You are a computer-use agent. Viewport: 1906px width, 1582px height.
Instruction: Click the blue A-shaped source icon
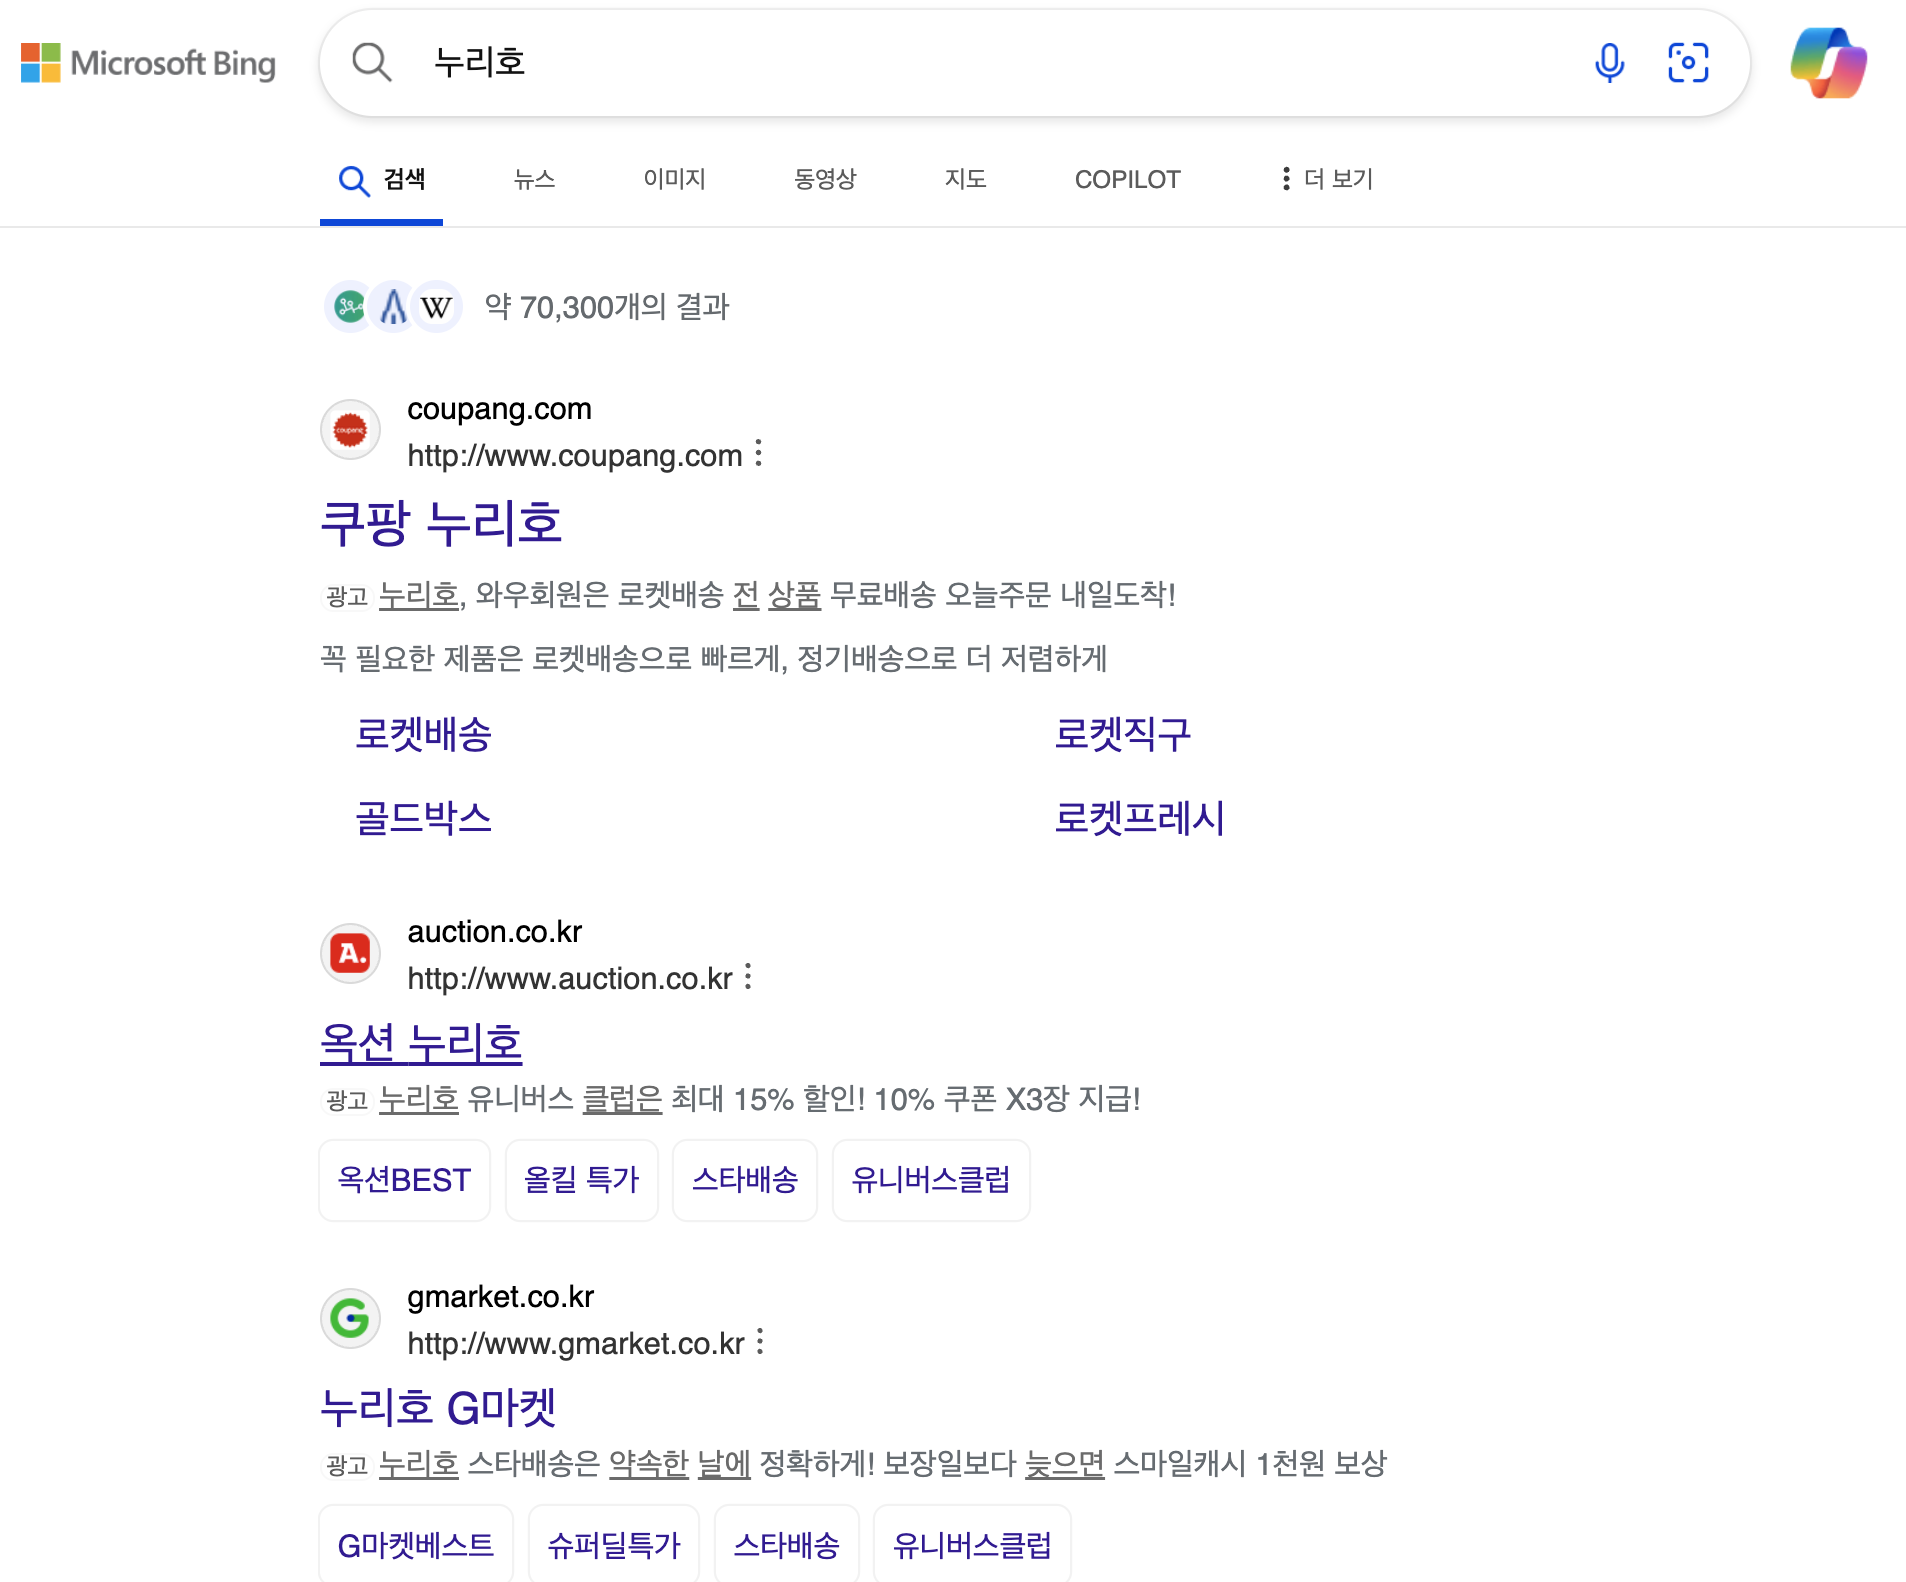393,306
